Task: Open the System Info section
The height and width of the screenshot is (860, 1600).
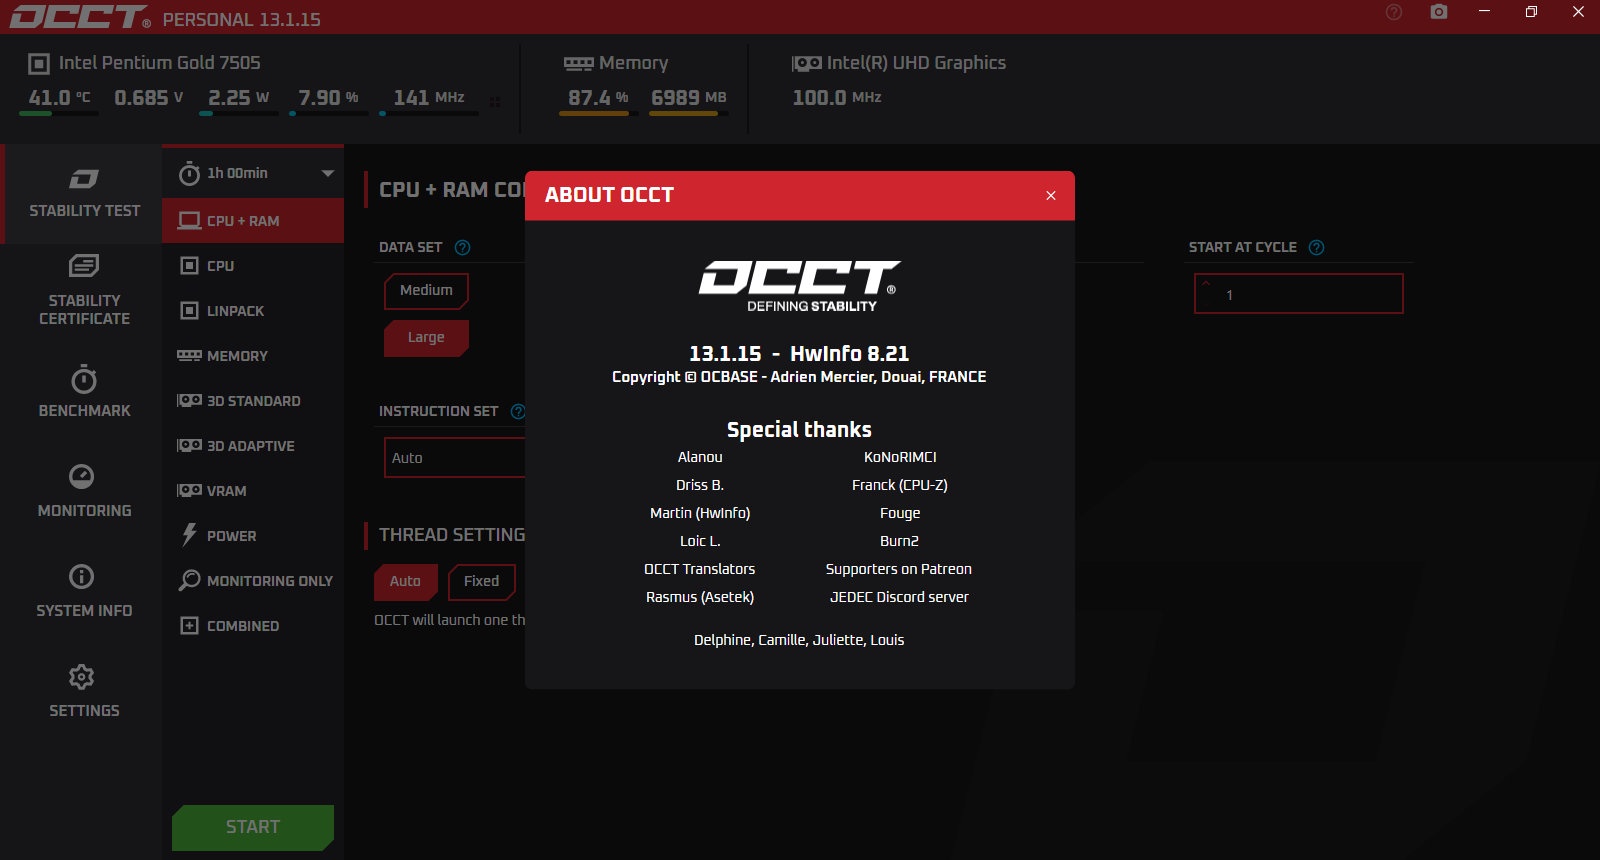Action: [84, 591]
